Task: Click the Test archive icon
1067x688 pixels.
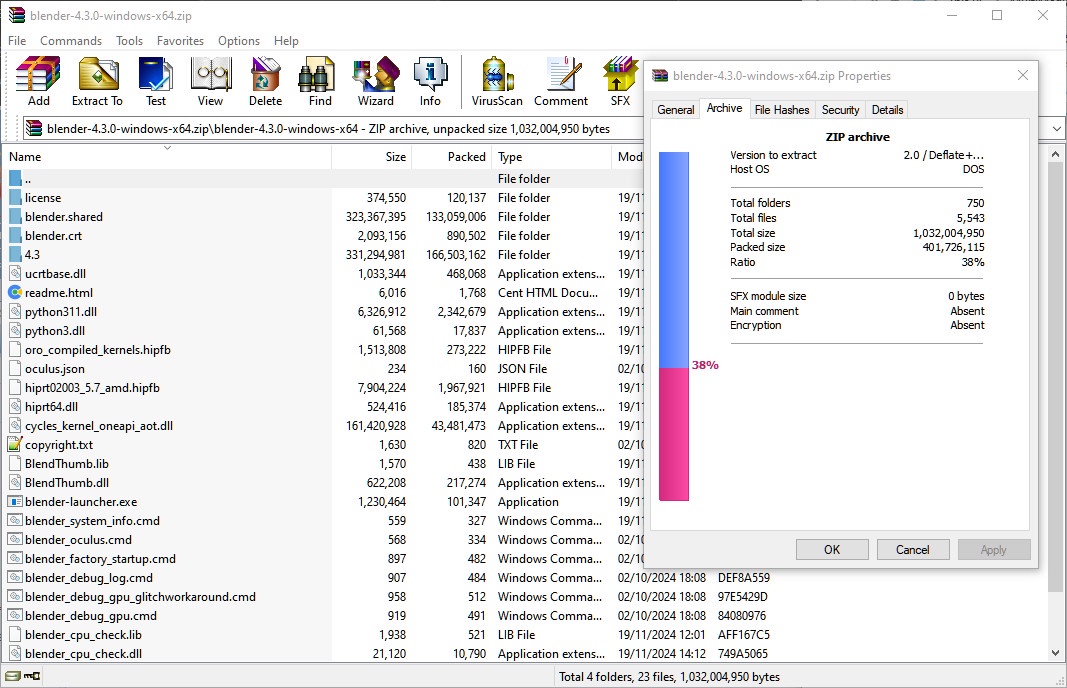Action: coord(156,81)
